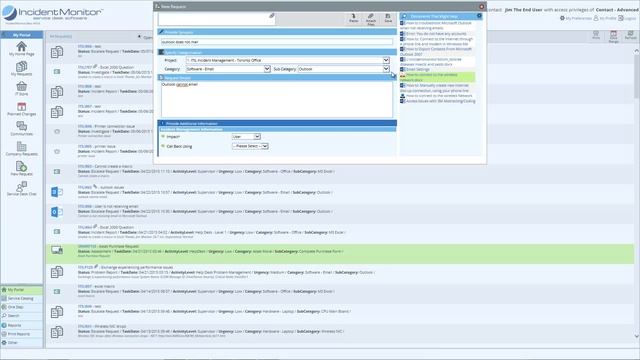Select My Portal tab at bottom left

point(22,290)
